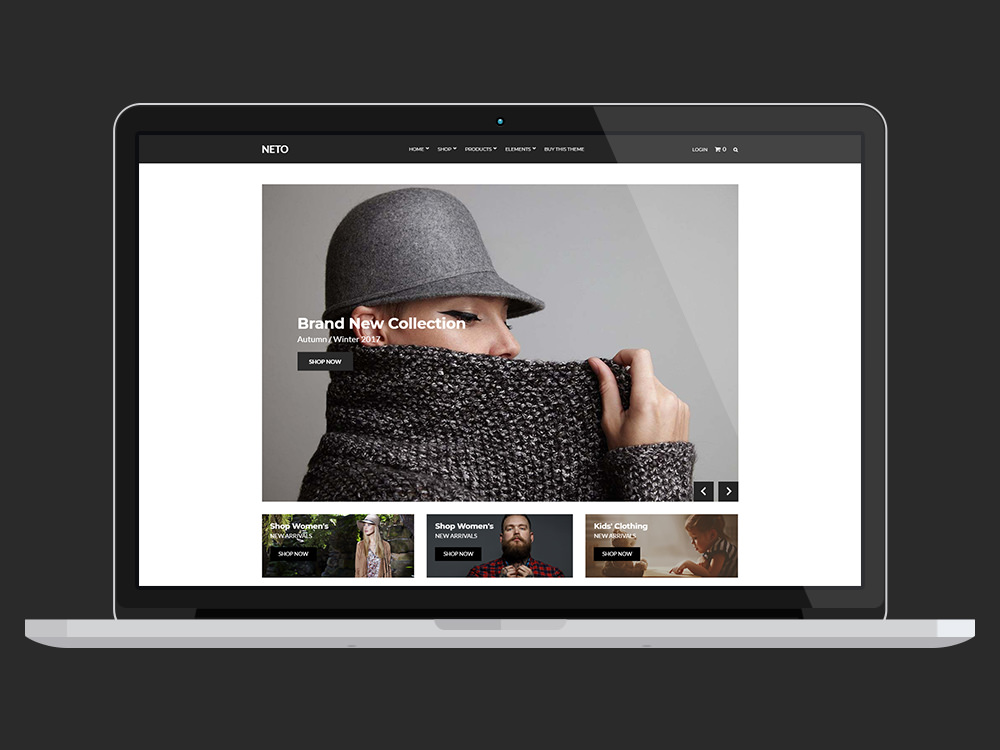Click SHOP NOW on the left Women's banner
Screen dimensions: 1000x750
(x=292, y=553)
